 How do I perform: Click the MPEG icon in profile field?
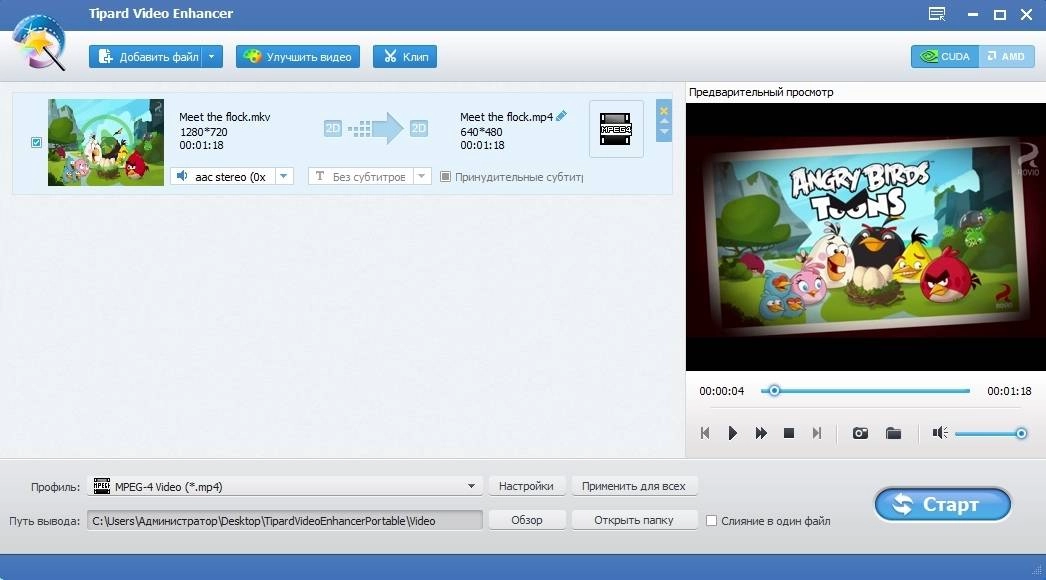coord(101,487)
